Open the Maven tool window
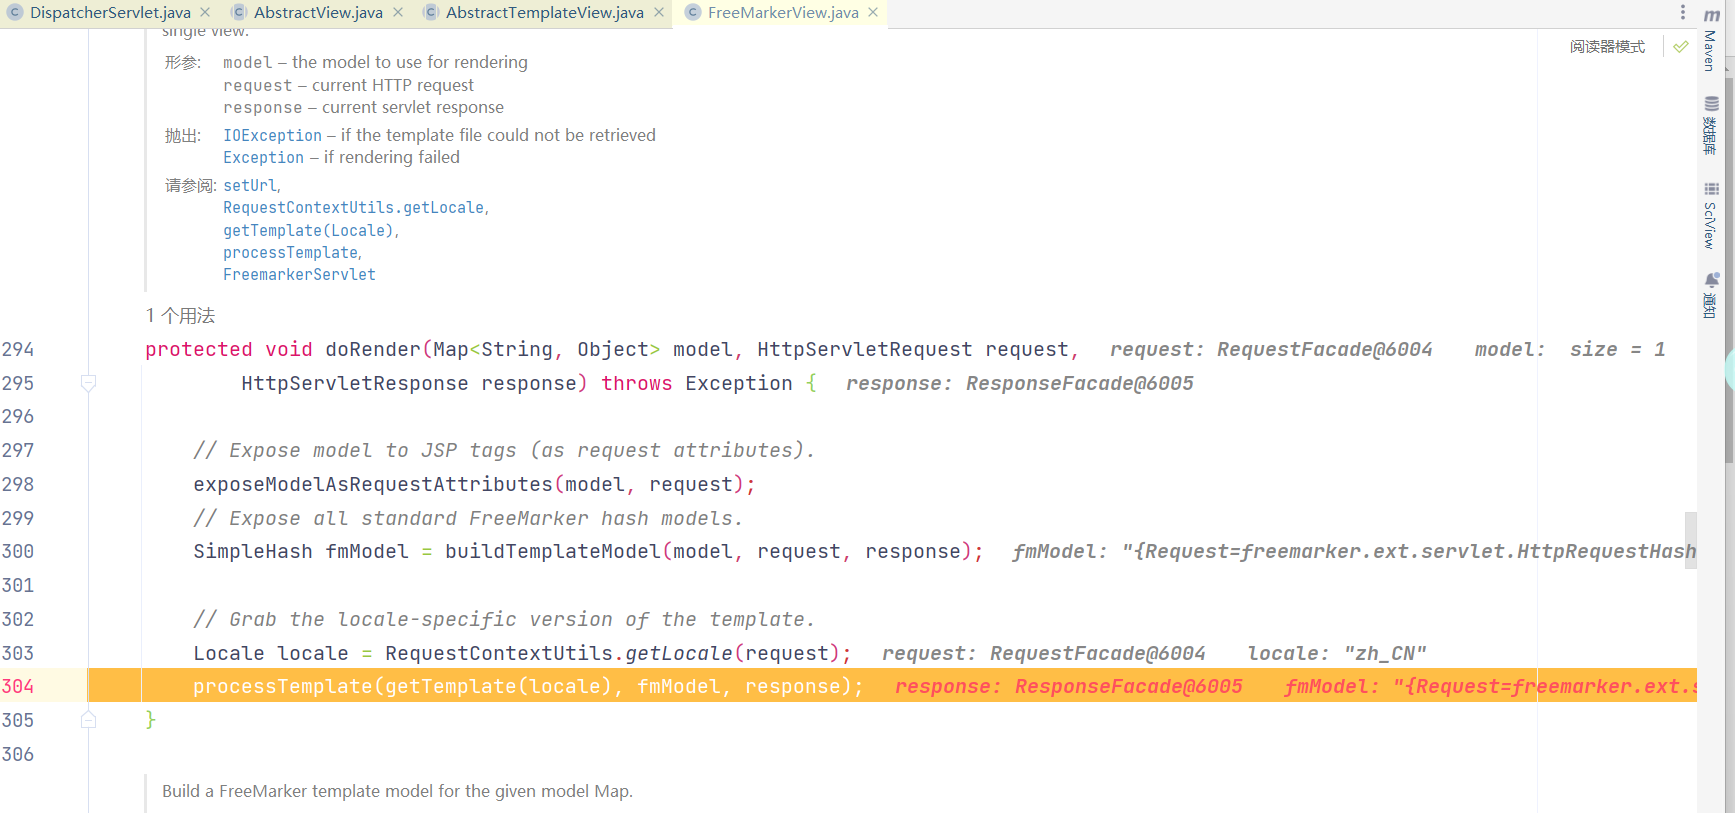 (x=1711, y=40)
